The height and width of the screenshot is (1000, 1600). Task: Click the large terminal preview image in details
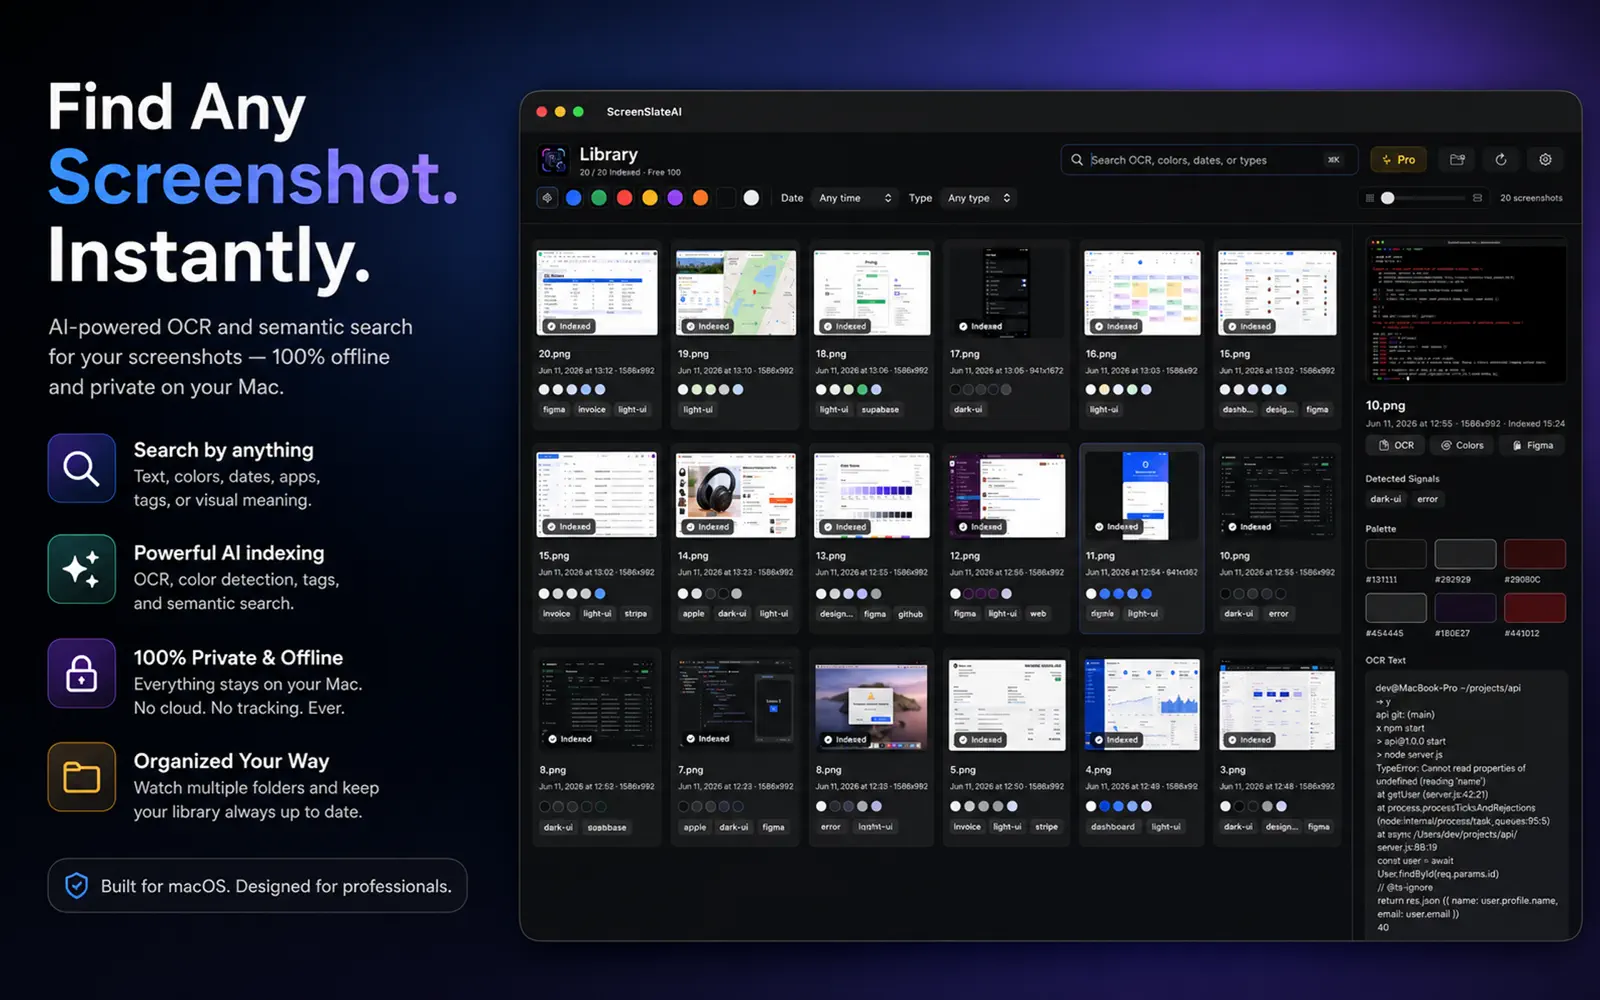click(1466, 311)
